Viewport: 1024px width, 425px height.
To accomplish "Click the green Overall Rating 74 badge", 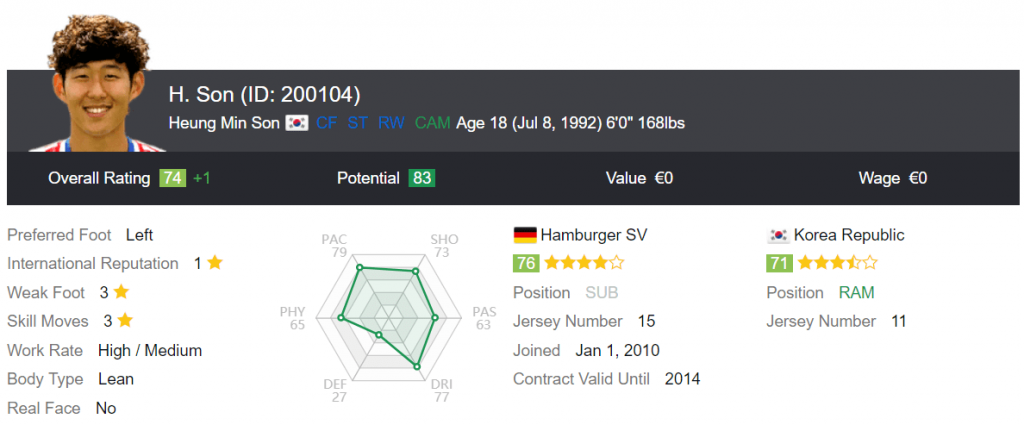I will [x=172, y=178].
